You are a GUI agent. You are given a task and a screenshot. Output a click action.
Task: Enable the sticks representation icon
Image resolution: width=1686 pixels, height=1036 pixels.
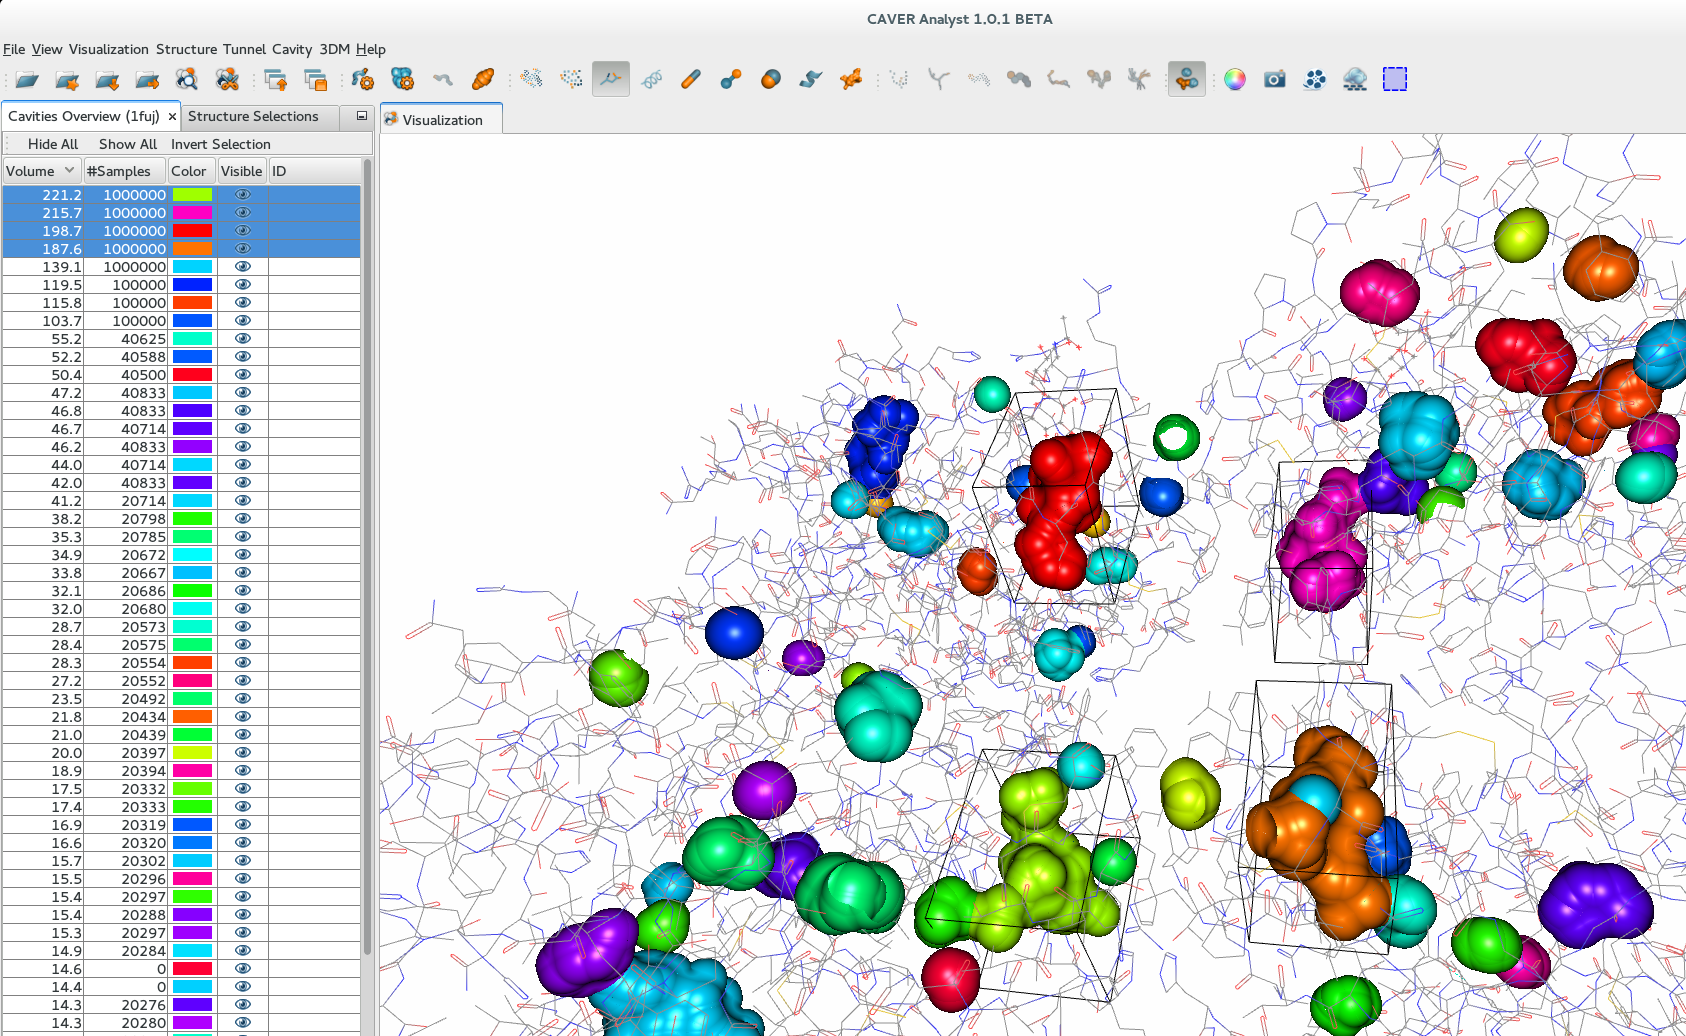point(690,80)
